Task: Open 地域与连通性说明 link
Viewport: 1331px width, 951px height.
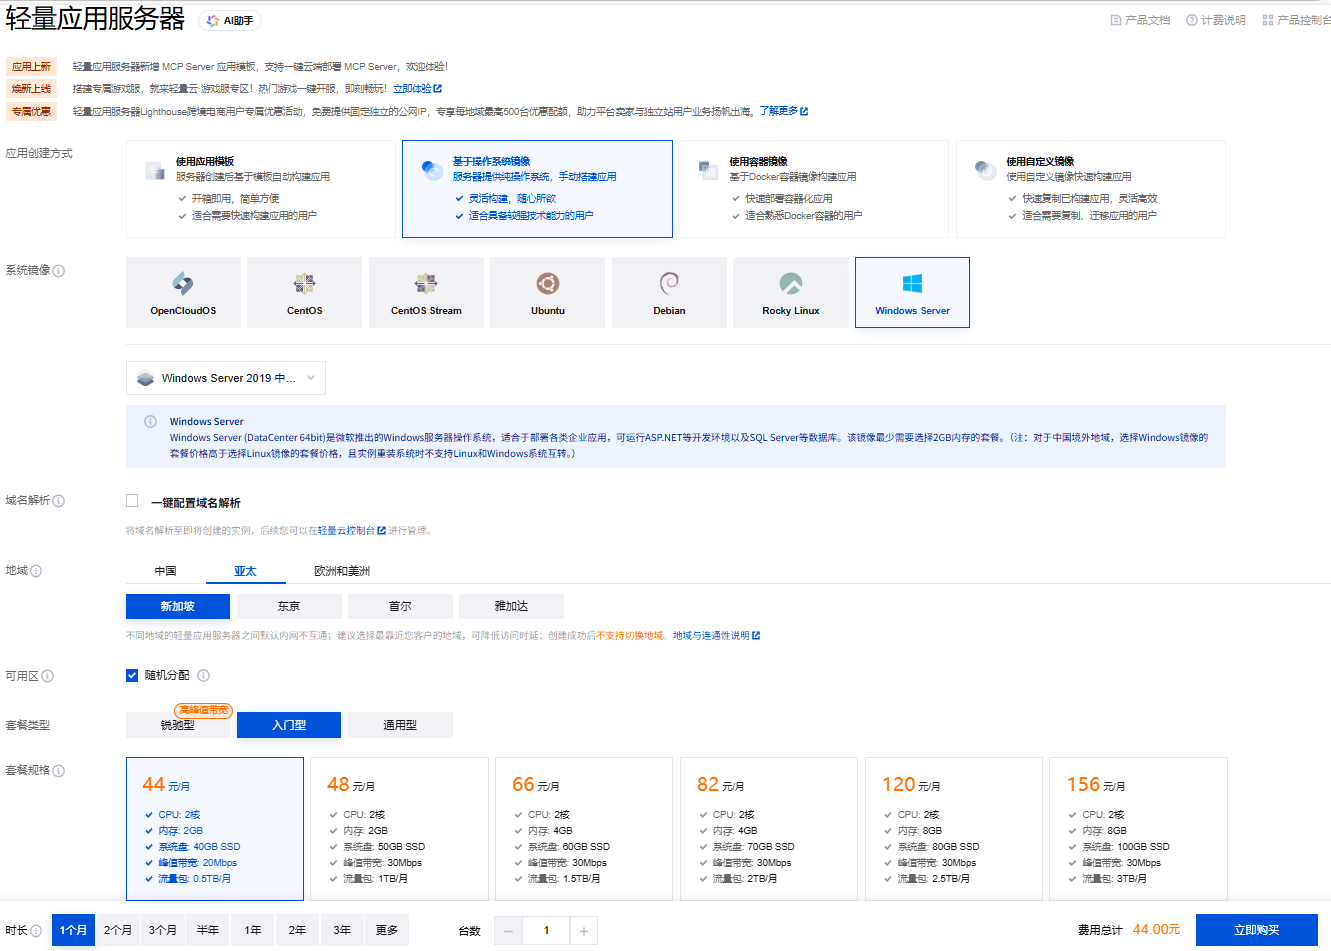Action: (x=716, y=636)
